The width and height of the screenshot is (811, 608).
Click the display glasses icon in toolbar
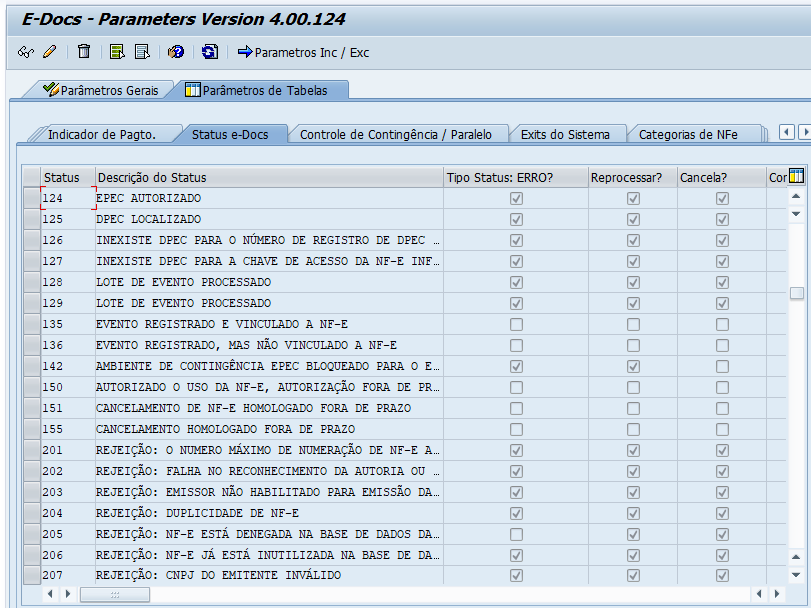[26, 52]
